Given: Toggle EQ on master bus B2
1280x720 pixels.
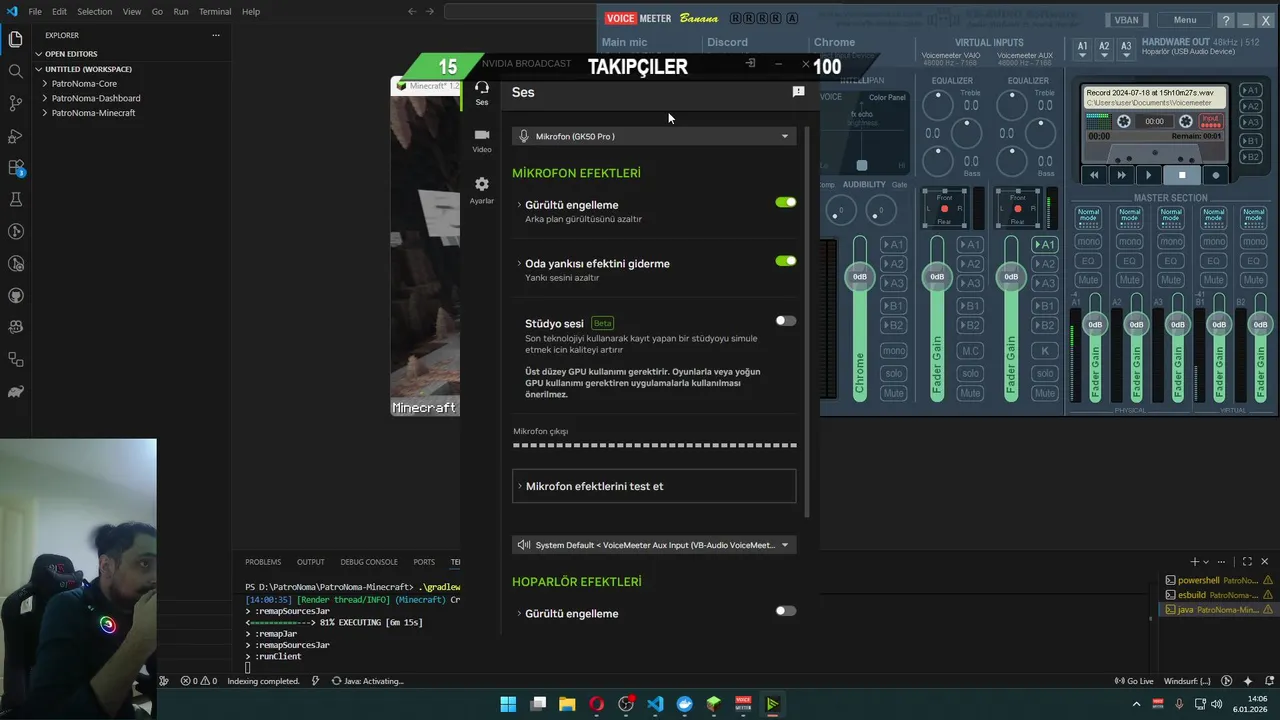Looking at the screenshot, I should coord(1254,261).
